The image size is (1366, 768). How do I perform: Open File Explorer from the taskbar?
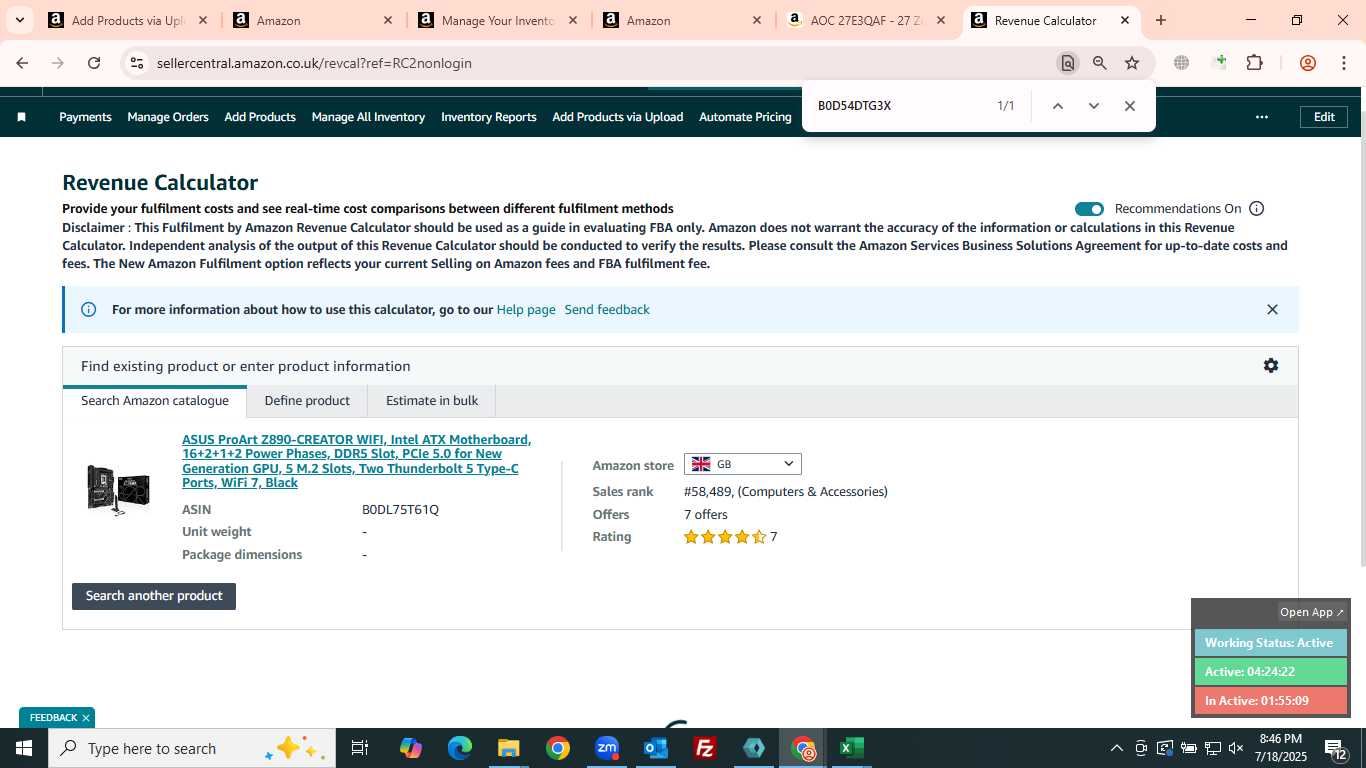509,748
